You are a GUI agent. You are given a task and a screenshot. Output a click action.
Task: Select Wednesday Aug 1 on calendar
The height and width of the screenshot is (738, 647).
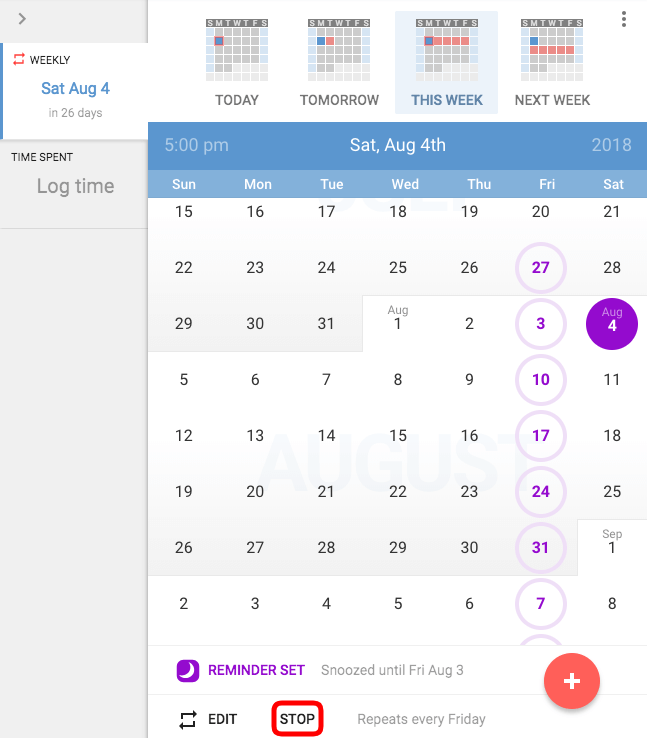398,324
